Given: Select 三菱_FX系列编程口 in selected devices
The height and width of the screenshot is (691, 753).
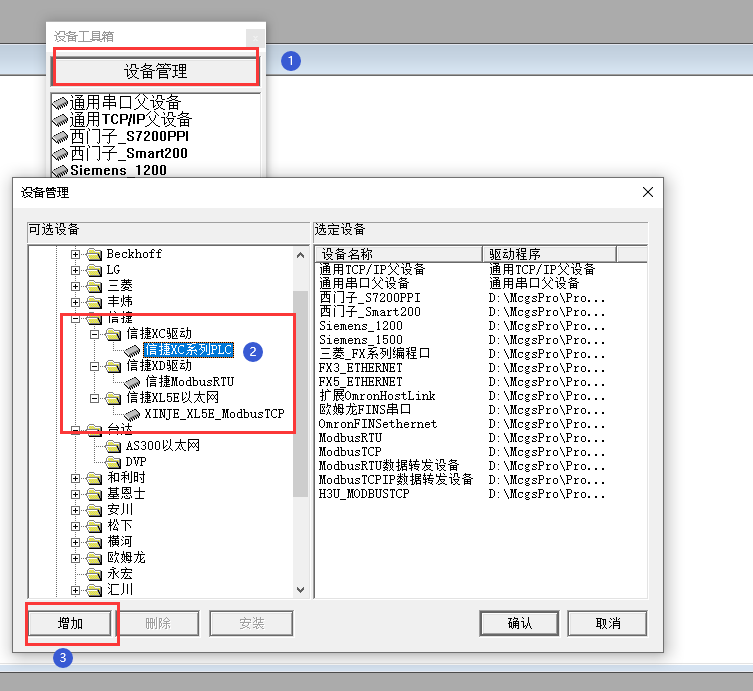Looking at the screenshot, I should (374, 354).
